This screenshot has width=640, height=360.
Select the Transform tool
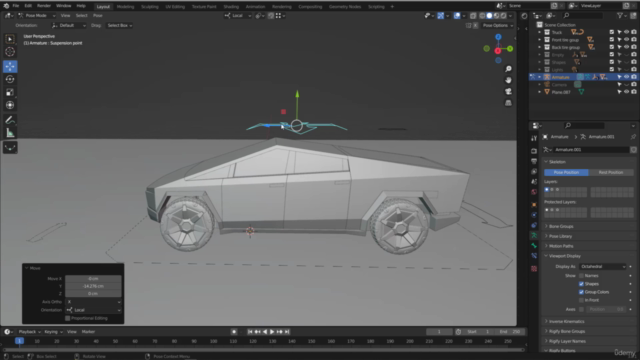tap(10, 105)
